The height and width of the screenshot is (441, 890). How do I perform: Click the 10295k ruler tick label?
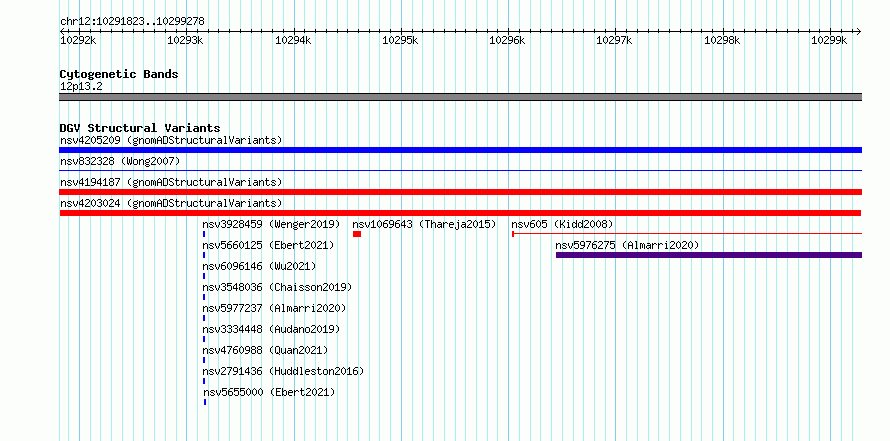(400, 40)
